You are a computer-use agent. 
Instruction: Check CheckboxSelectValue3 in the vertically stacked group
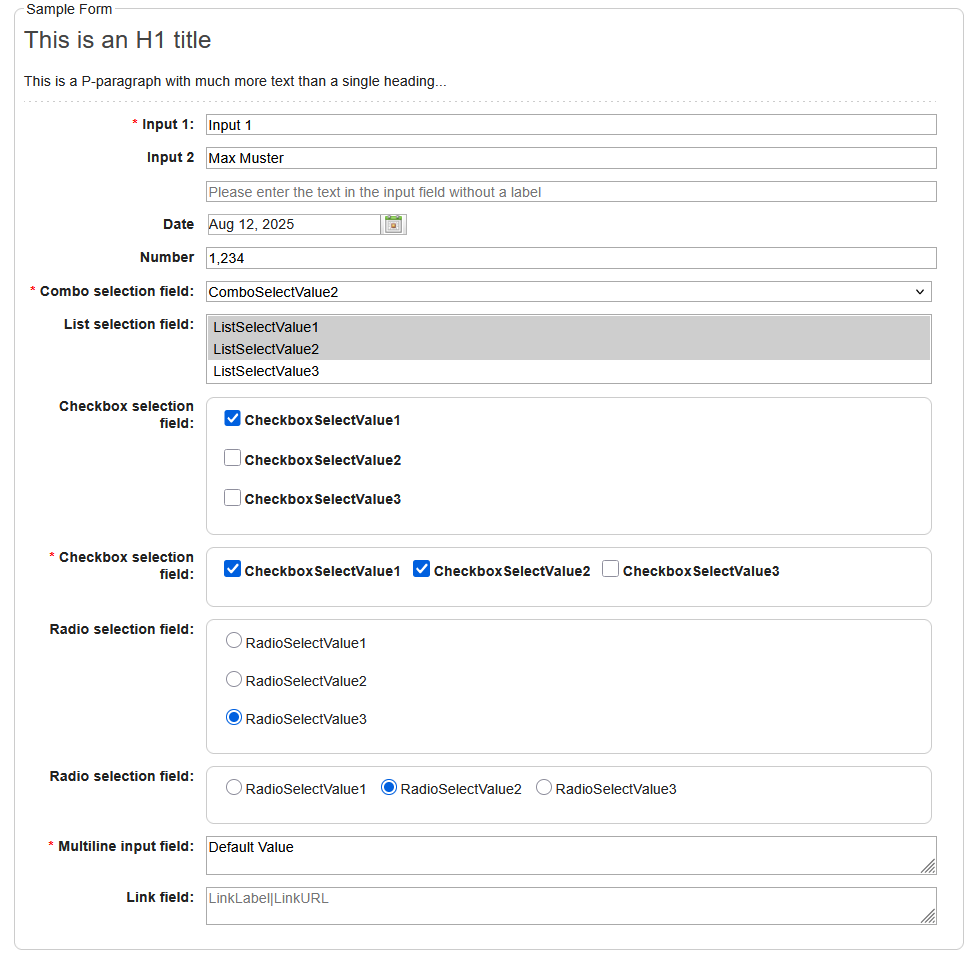tap(233, 498)
